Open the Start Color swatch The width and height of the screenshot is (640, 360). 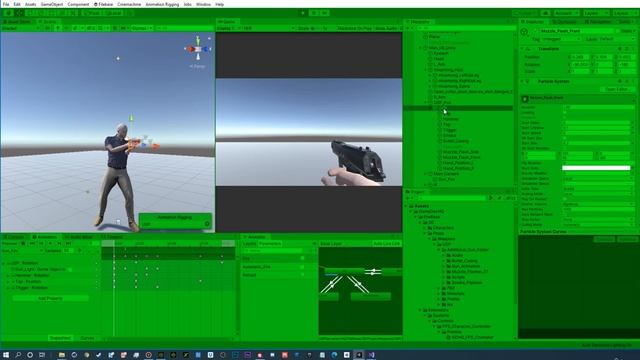pyautogui.click(x=596, y=168)
